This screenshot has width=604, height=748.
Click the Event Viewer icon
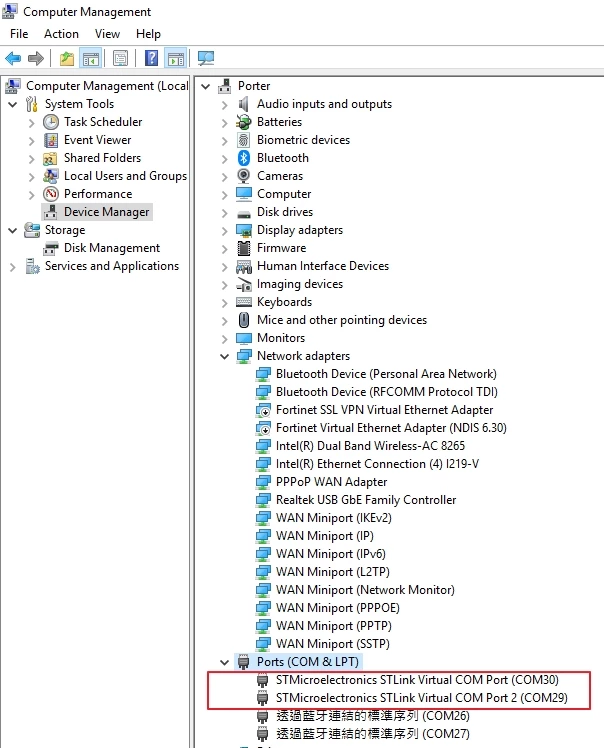coord(51,140)
